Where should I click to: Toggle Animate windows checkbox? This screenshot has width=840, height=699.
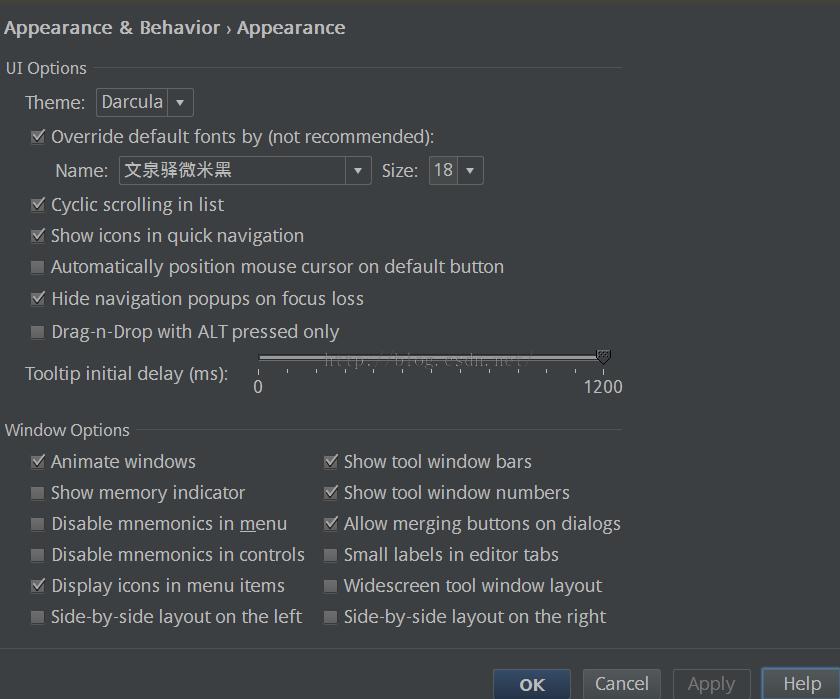(x=38, y=462)
